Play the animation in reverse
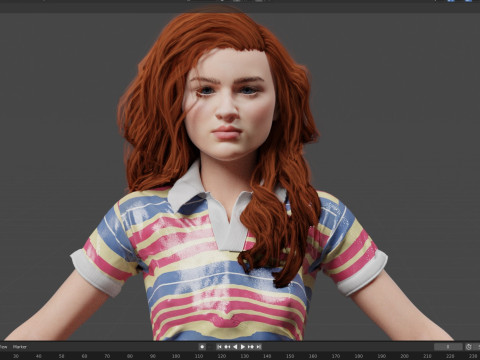Screen dimensions: 480x360 tap(235, 347)
